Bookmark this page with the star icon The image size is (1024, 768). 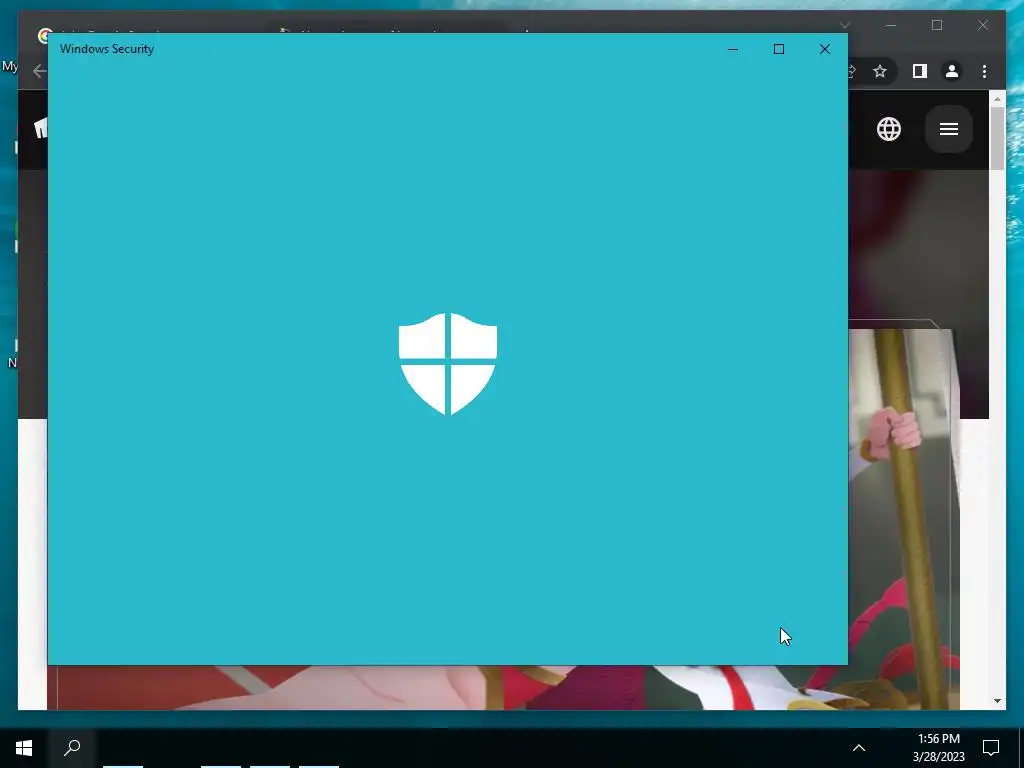(880, 71)
